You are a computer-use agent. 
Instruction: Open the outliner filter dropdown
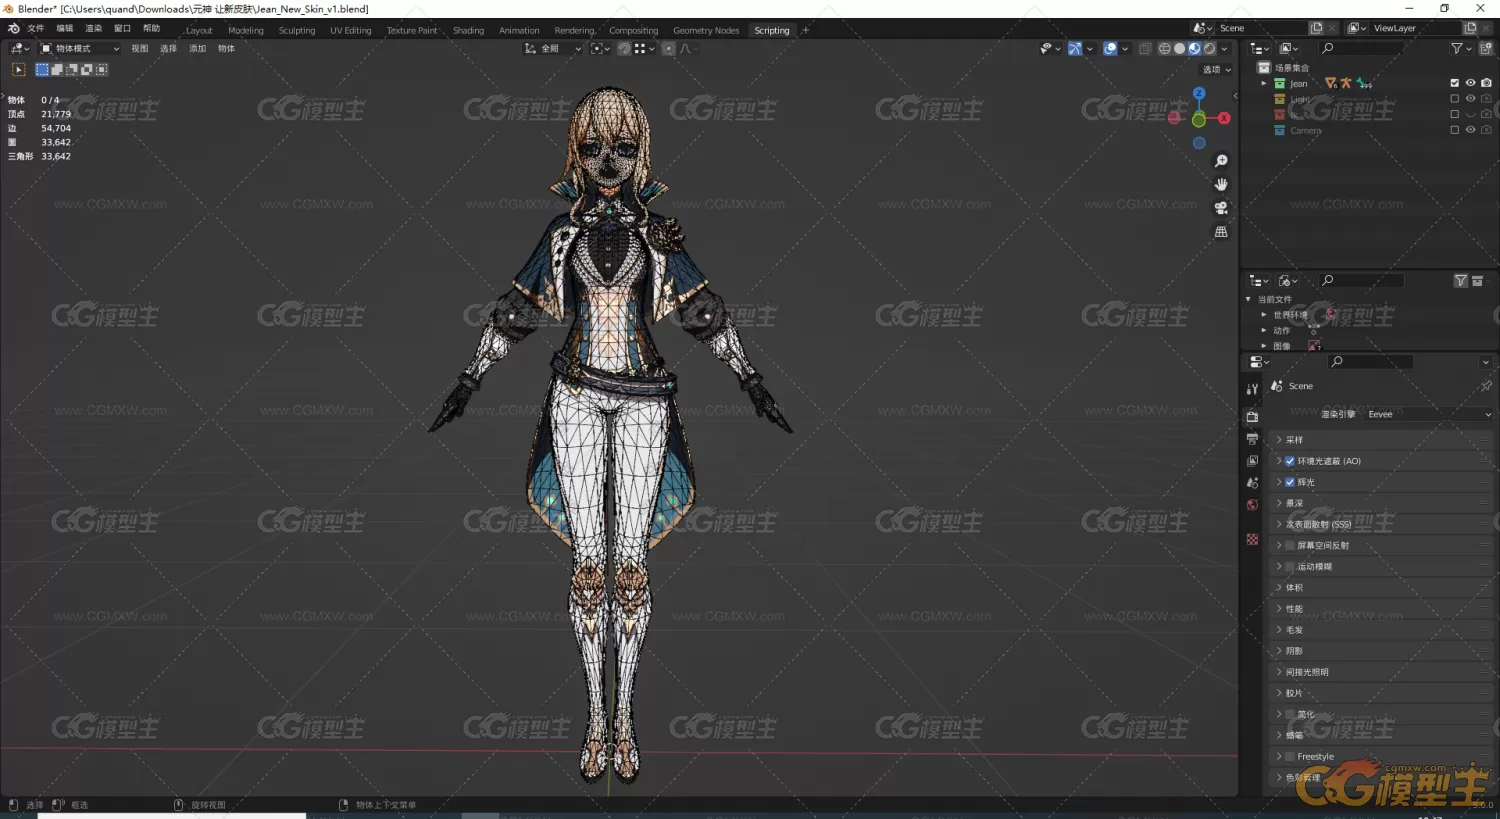point(1461,48)
